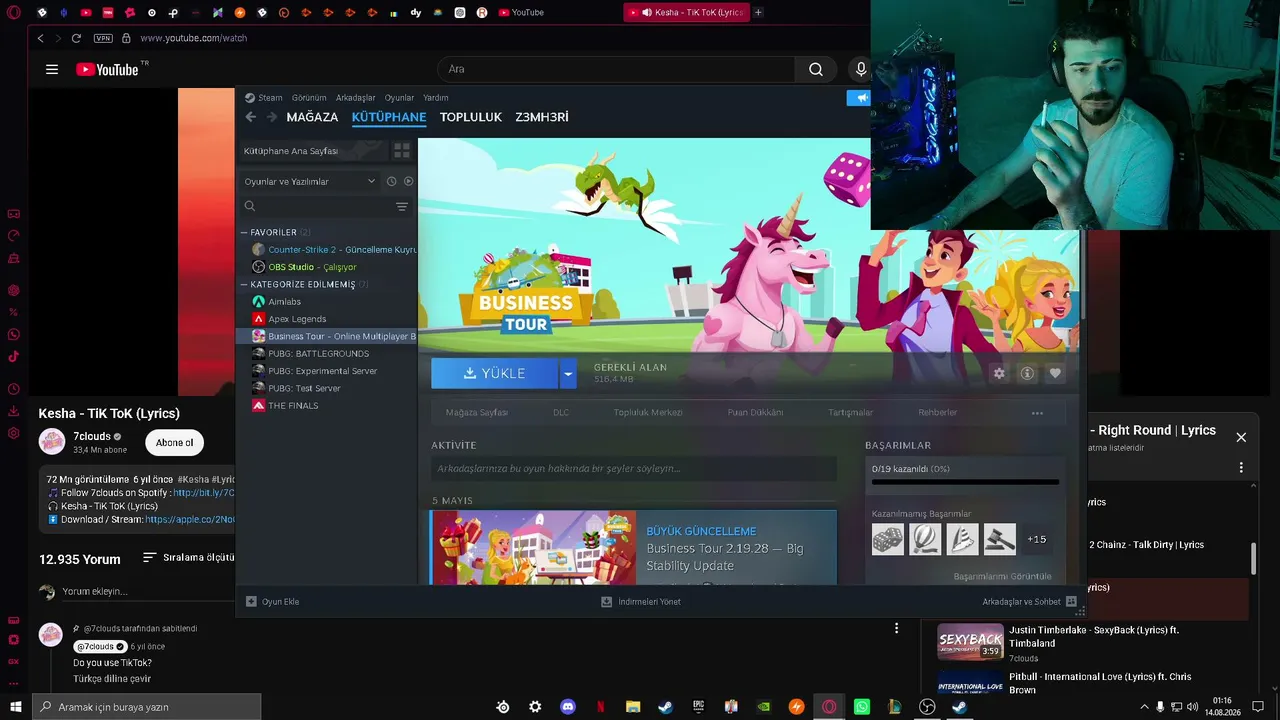Open Netflix from the taskbar
1280x720 pixels.
coord(600,707)
